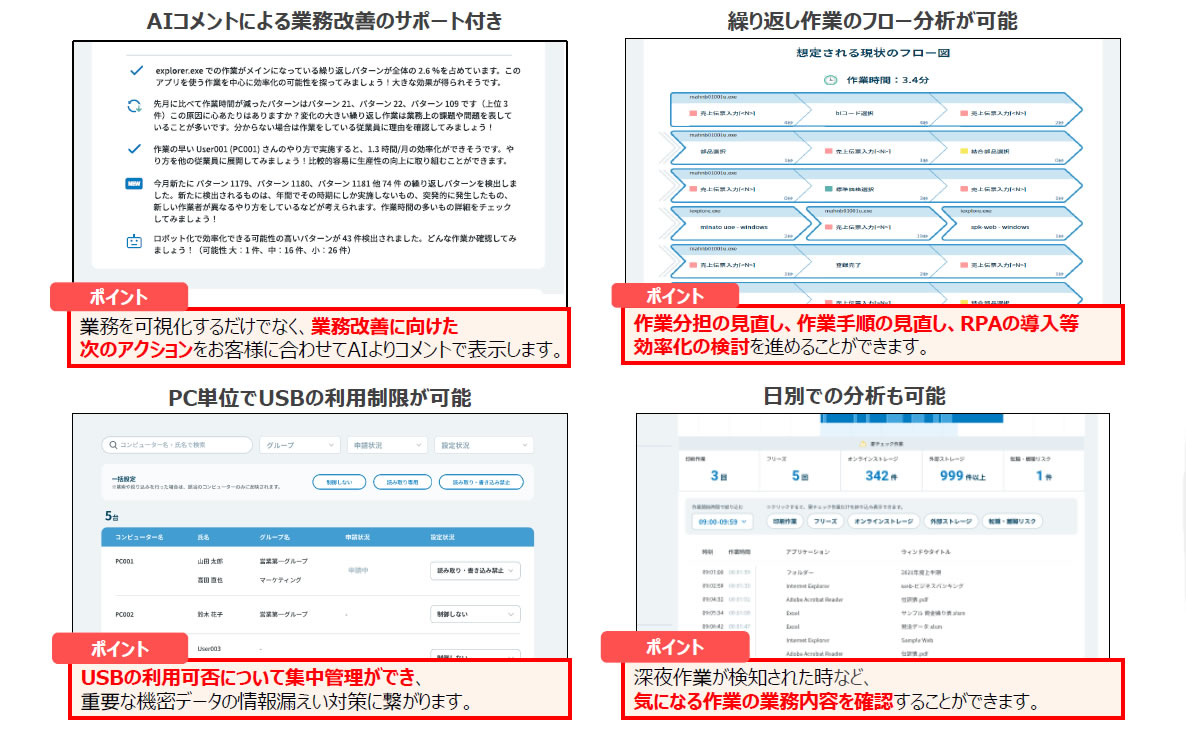1186x744 pixels.
Task: Click the 氏名 column header
Action: [x=203, y=538]
